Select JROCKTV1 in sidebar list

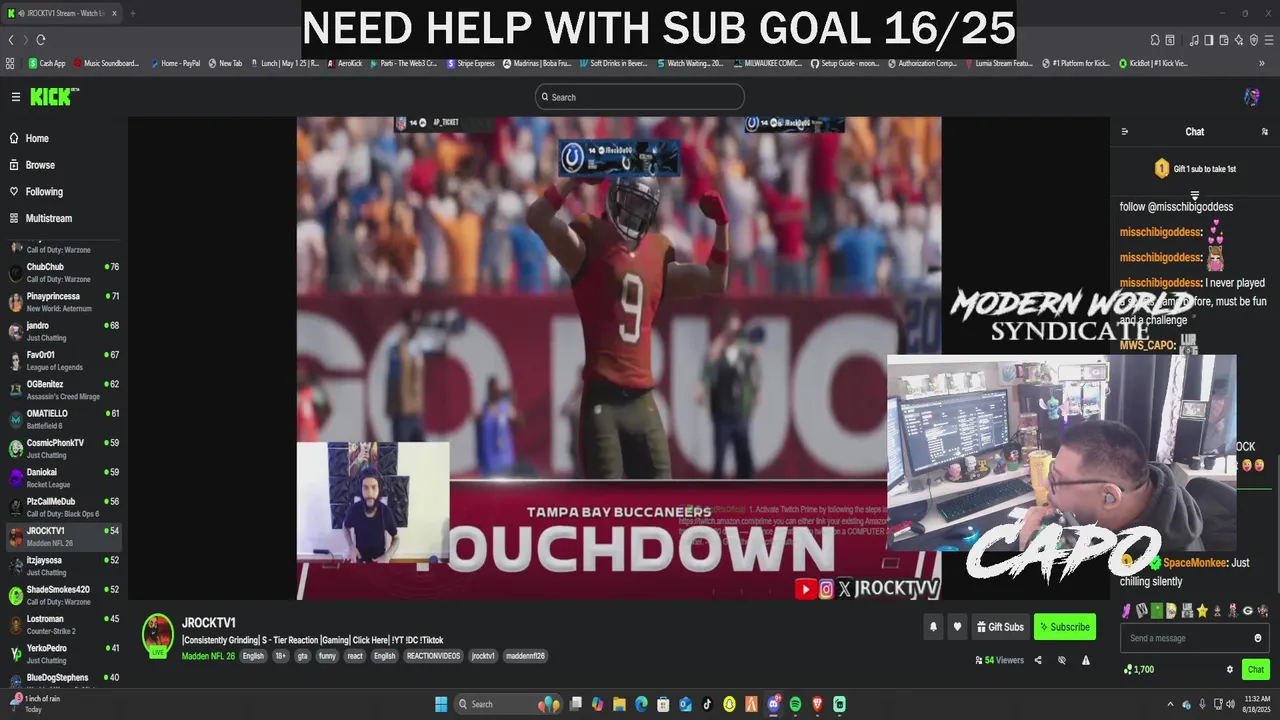pyautogui.click(x=63, y=537)
